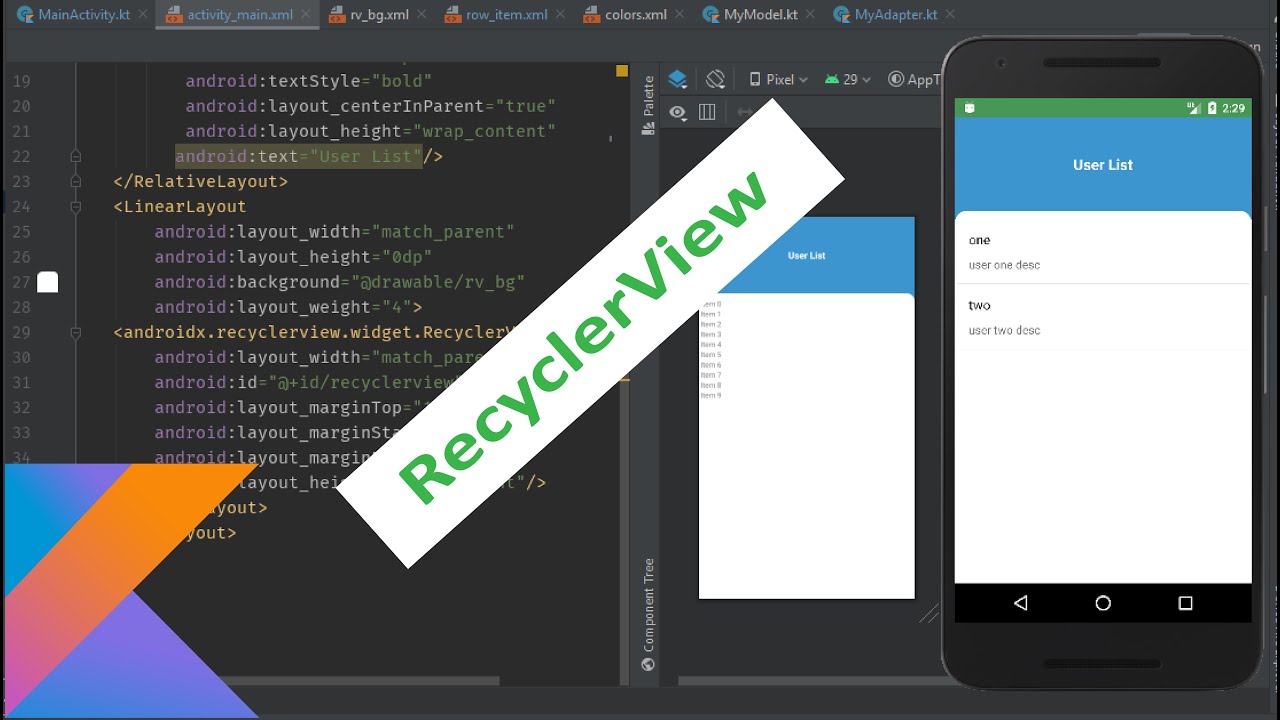Click the layout_centerInParent attribute line

(x=370, y=106)
